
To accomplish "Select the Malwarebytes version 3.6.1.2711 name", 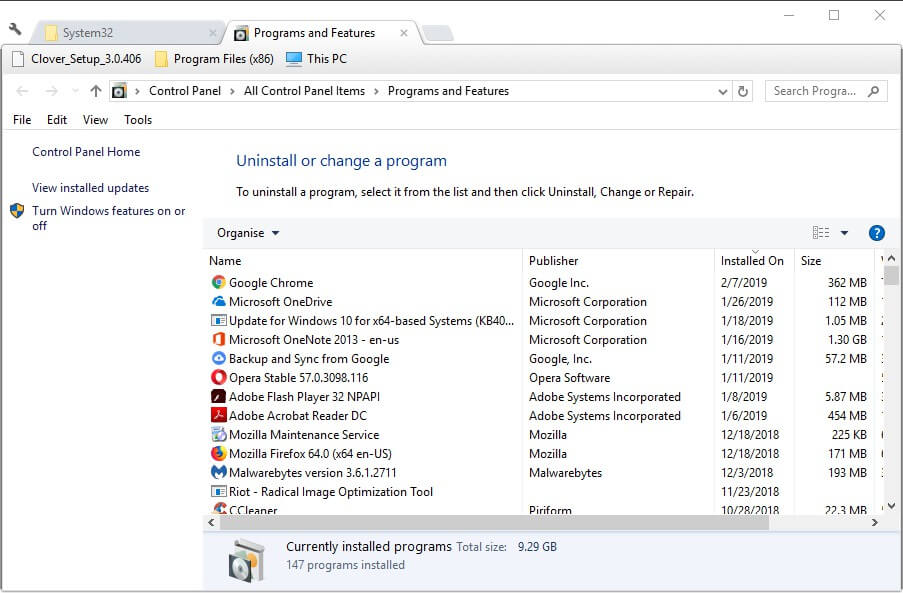I will tap(313, 472).
